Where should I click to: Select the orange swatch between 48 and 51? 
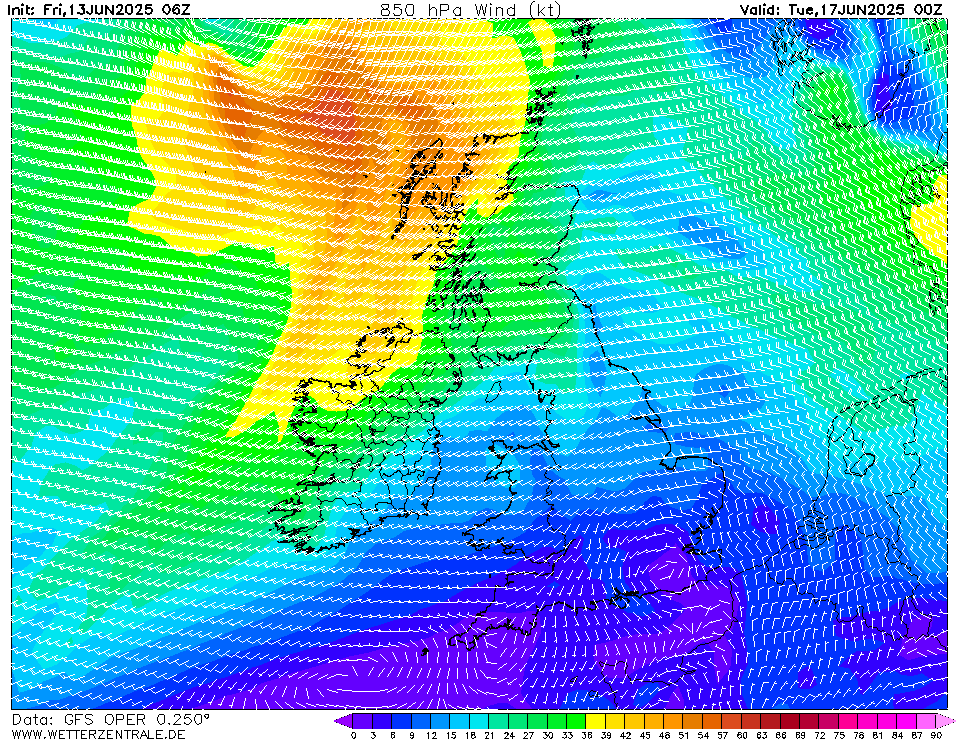pyautogui.click(x=673, y=721)
